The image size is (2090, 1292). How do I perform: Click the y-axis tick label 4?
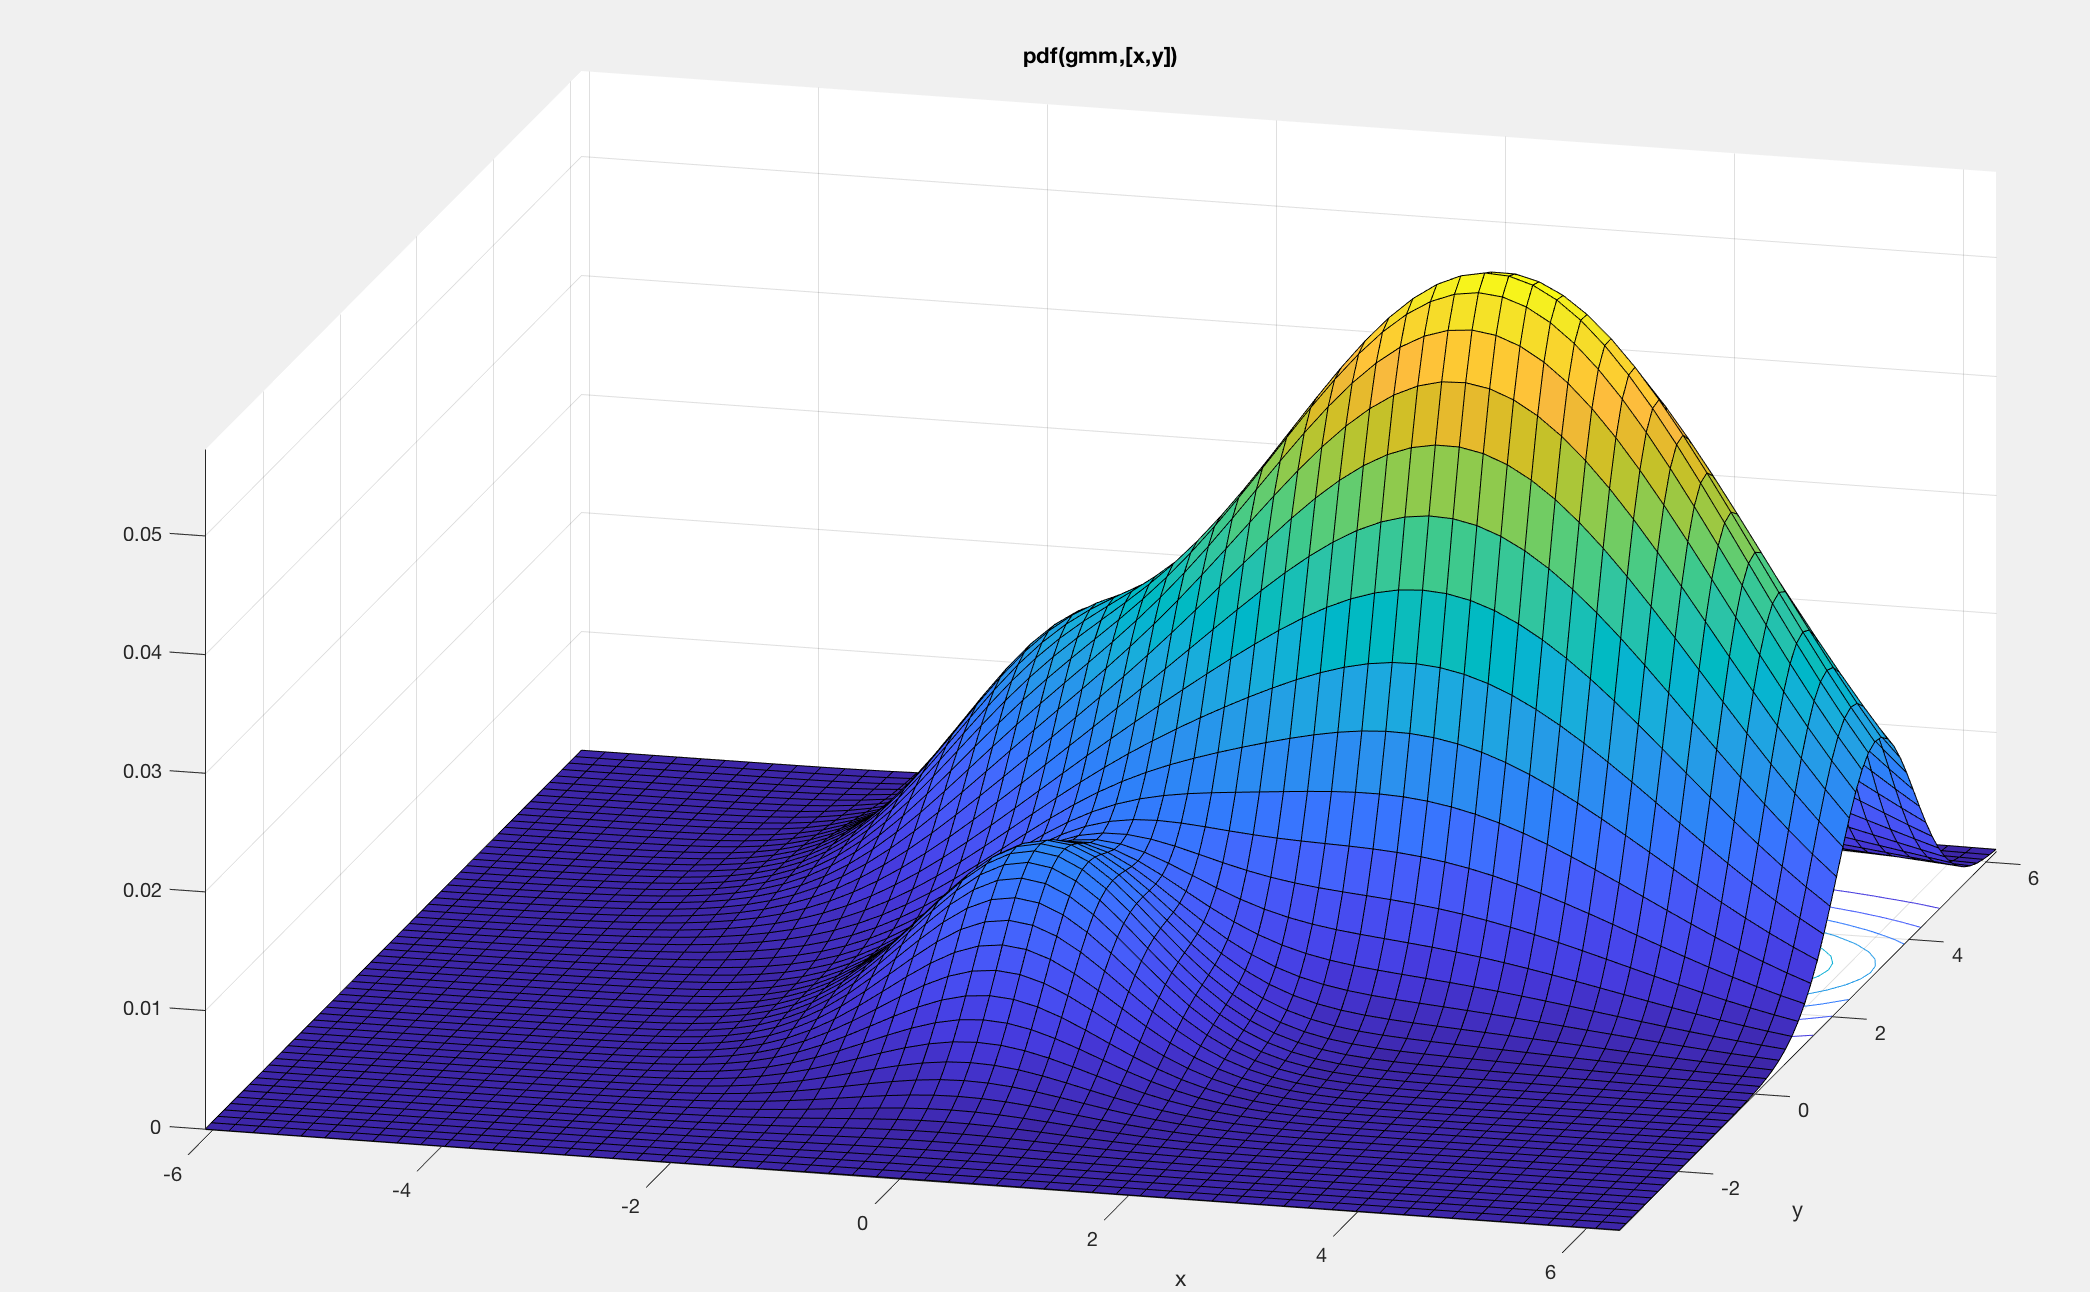(x=1957, y=955)
